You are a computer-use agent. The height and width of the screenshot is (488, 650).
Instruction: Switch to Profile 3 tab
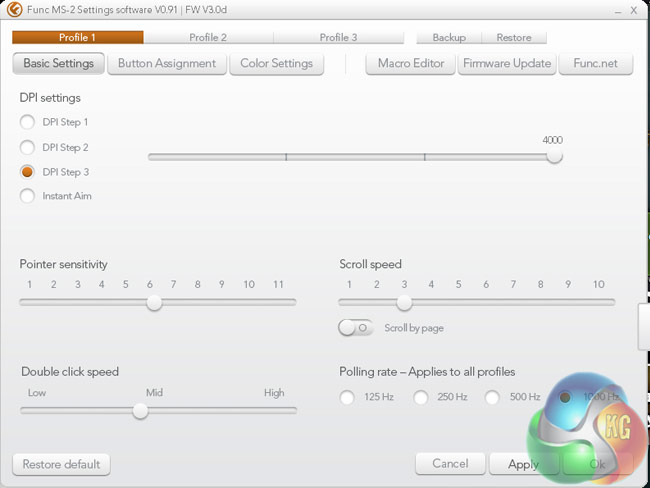[338, 37]
